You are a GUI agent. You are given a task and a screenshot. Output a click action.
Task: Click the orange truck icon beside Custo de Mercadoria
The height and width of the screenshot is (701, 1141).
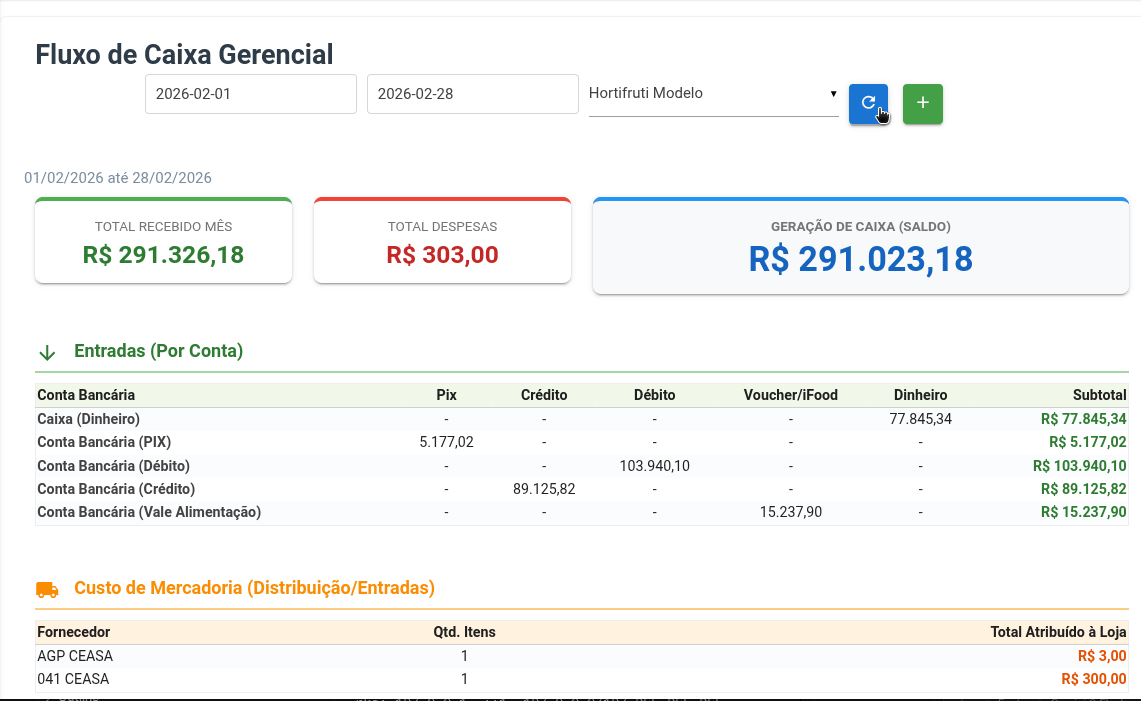[x=47, y=588]
